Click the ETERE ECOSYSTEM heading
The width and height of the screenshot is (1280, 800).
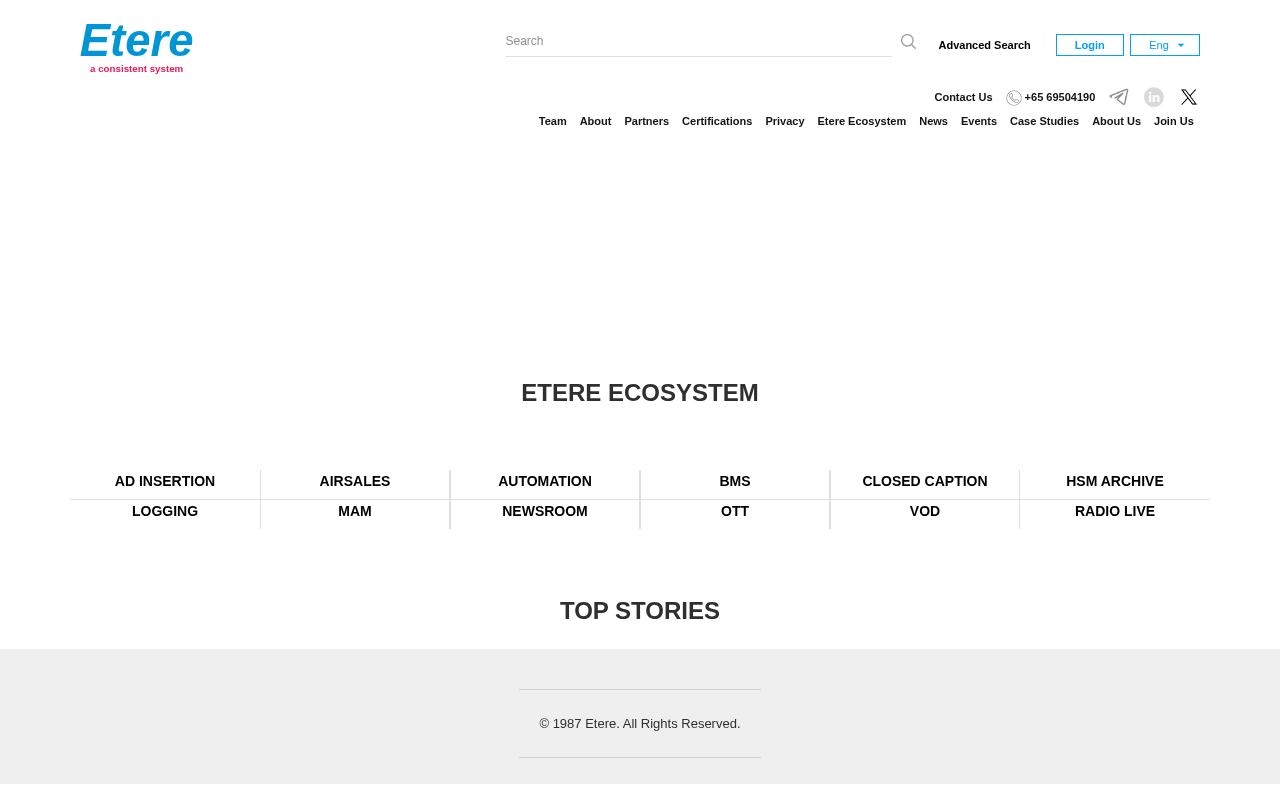pos(640,393)
